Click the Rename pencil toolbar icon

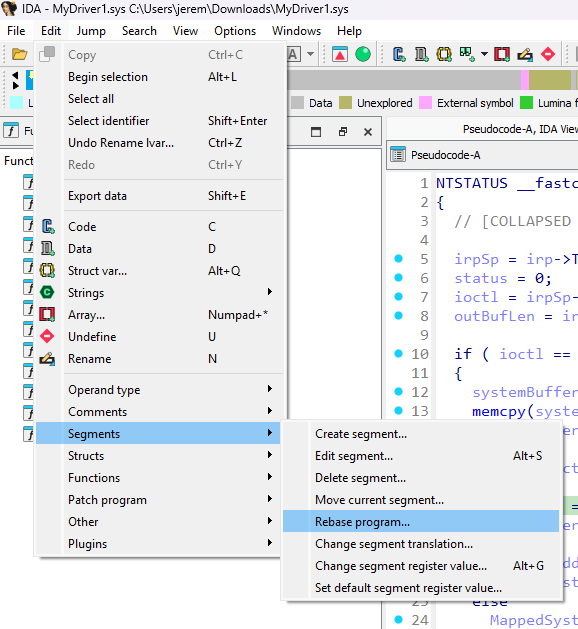point(525,54)
